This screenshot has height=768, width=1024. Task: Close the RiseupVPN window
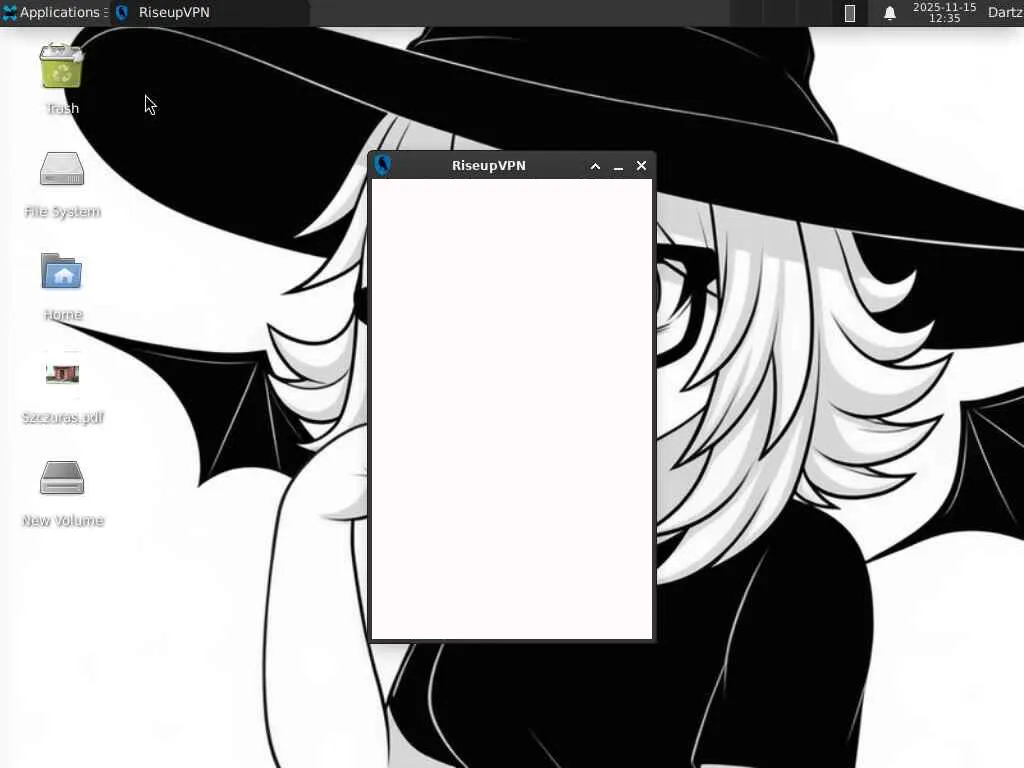(641, 166)
